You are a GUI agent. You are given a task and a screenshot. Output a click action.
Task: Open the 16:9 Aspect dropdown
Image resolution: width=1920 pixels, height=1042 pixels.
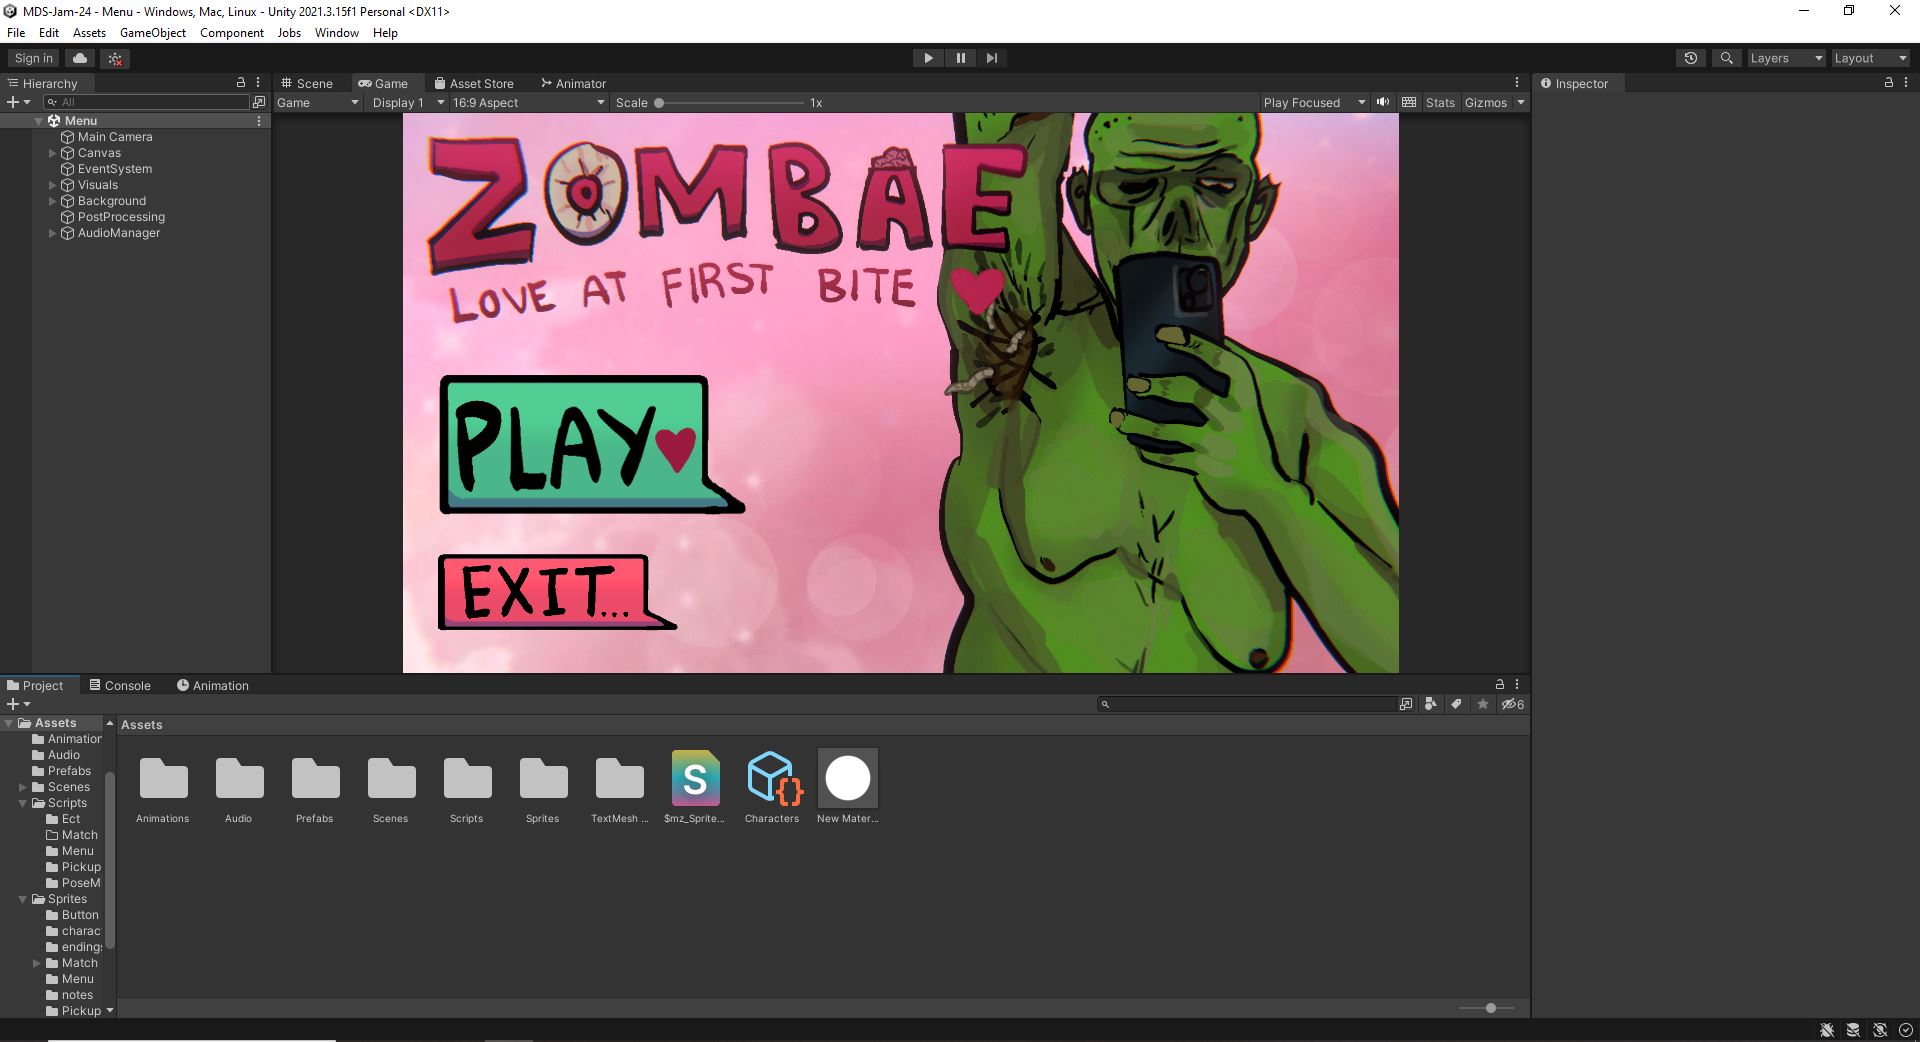click(528, 102)
